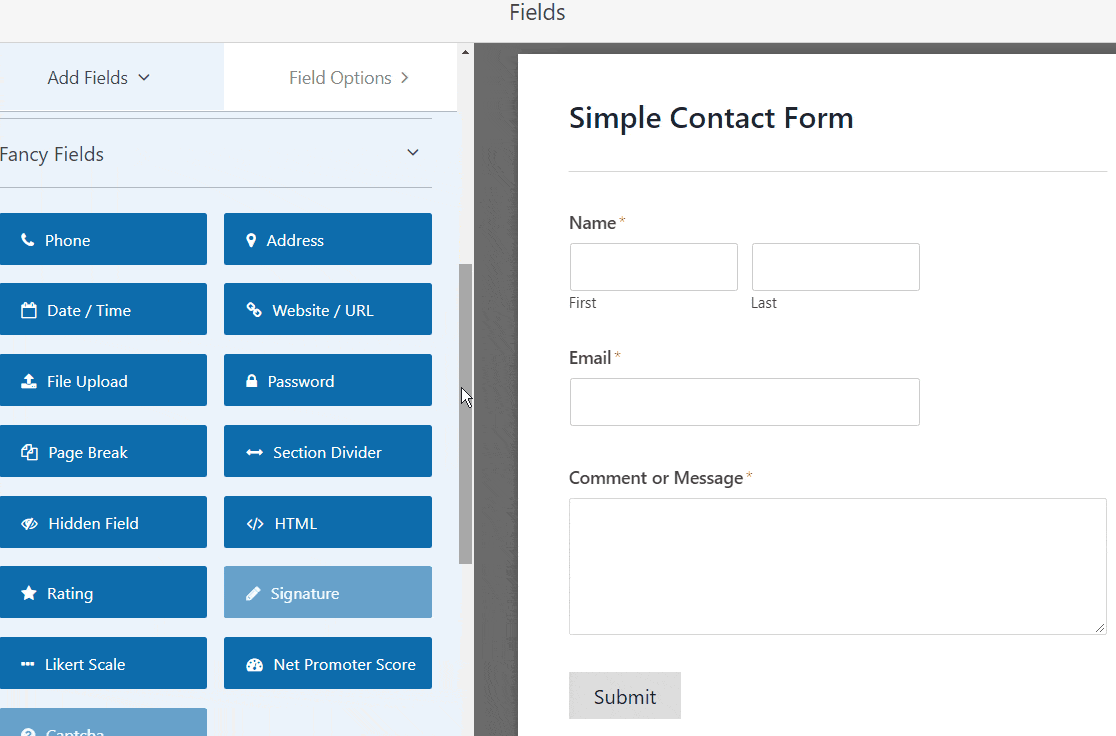Open the Add Fields dropdown arrow
This screenshot has height=736, width=1116.
click(144, 77)
